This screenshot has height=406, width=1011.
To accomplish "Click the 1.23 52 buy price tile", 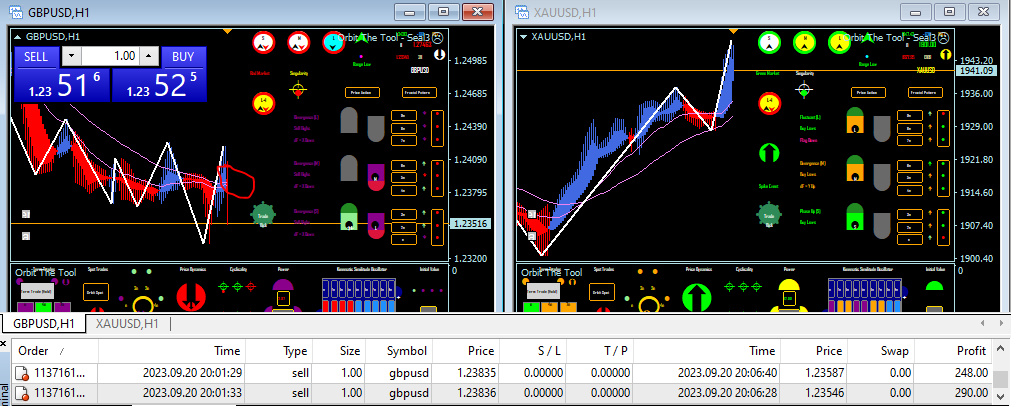I will click(159, 85).
